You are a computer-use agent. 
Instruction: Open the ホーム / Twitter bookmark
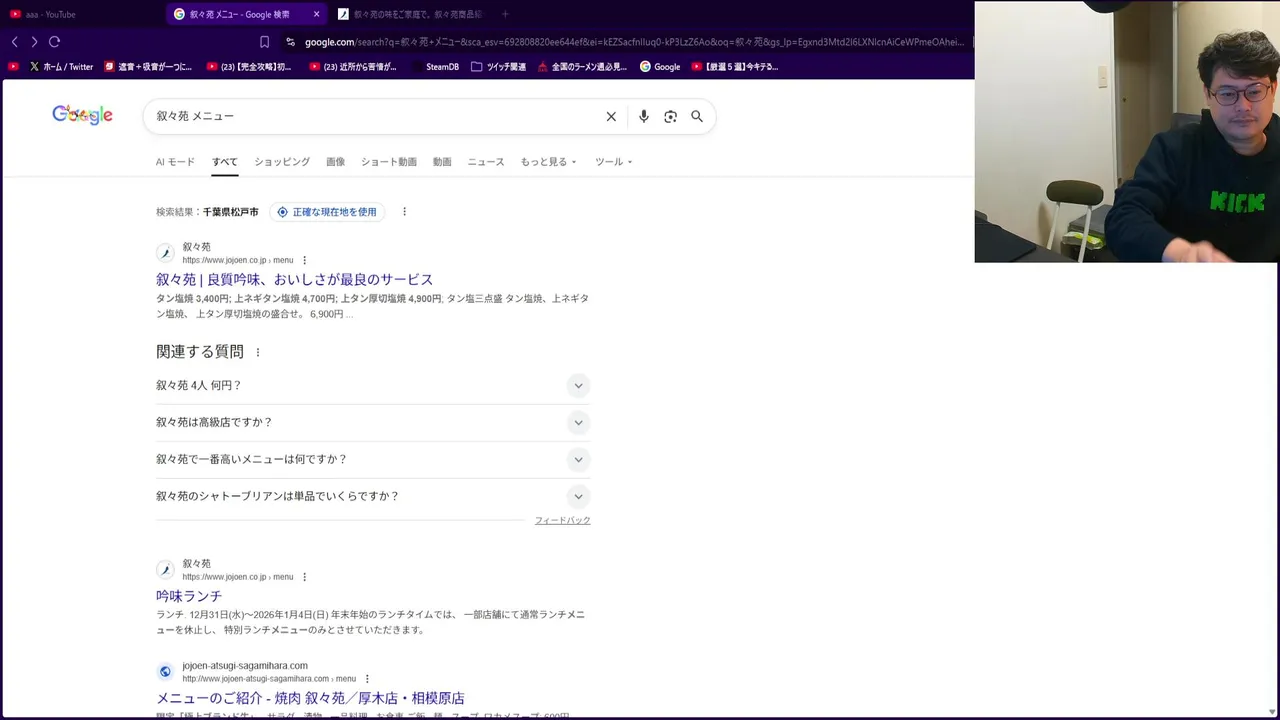coord(61,67)
